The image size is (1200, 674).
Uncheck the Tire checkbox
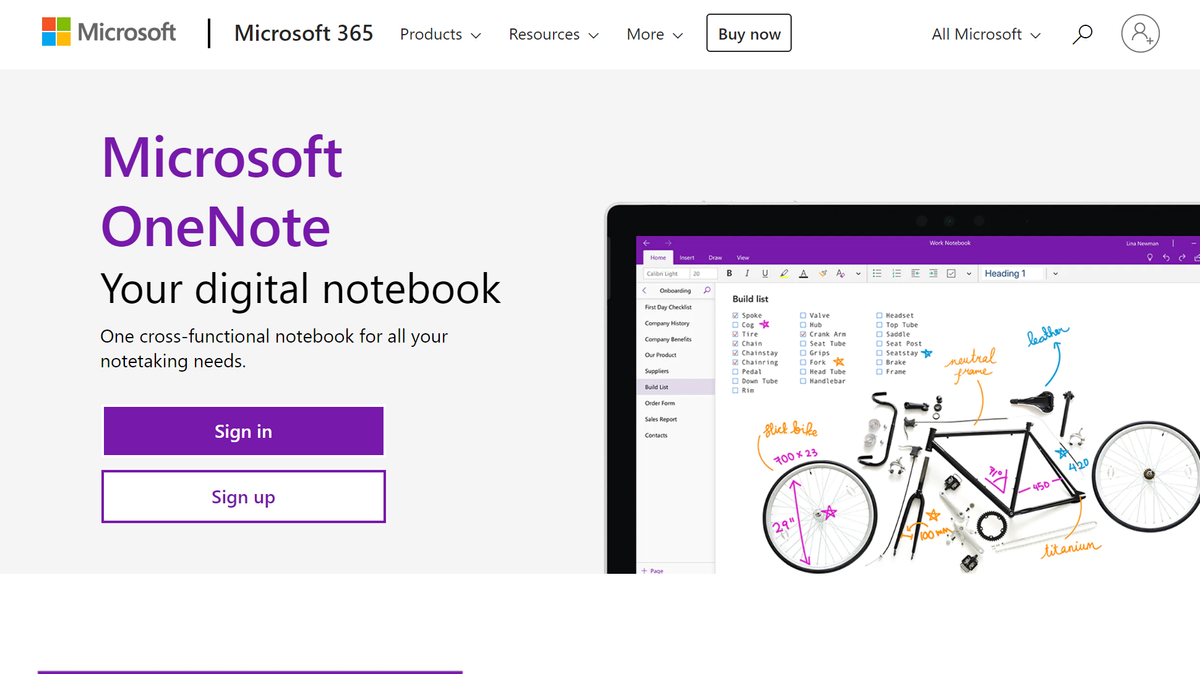[735, 334]
